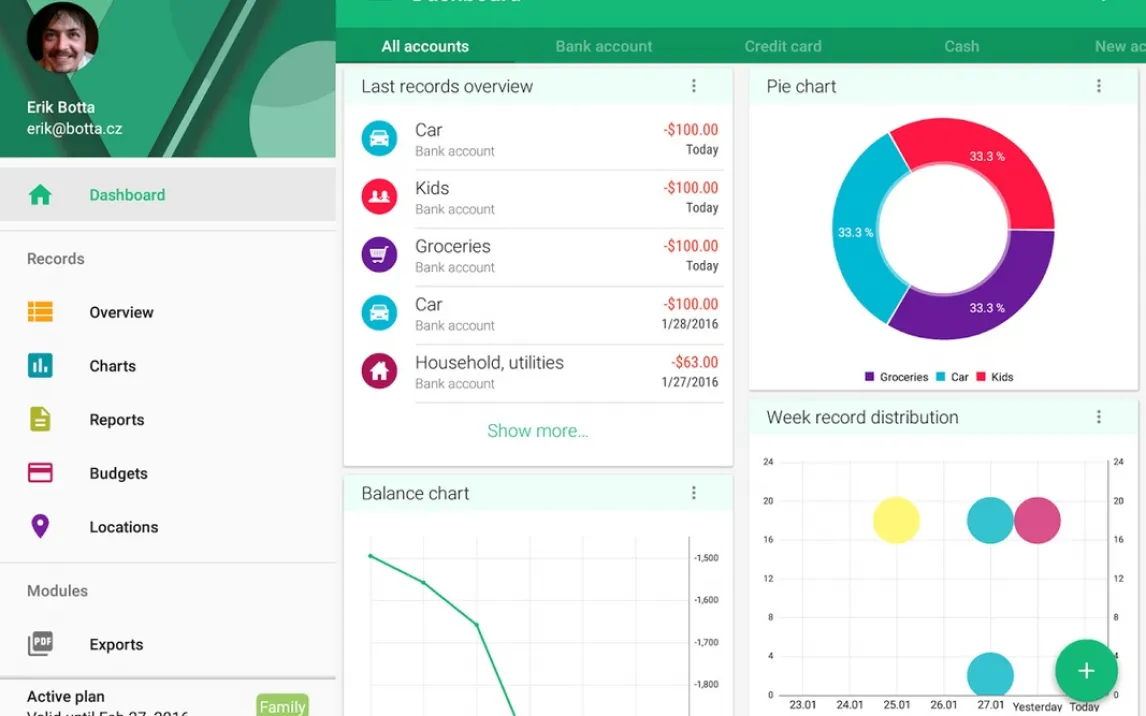Click the Dashboard home icon
The width and height of the screenshot is (1146, 716).
click(40, 195)
